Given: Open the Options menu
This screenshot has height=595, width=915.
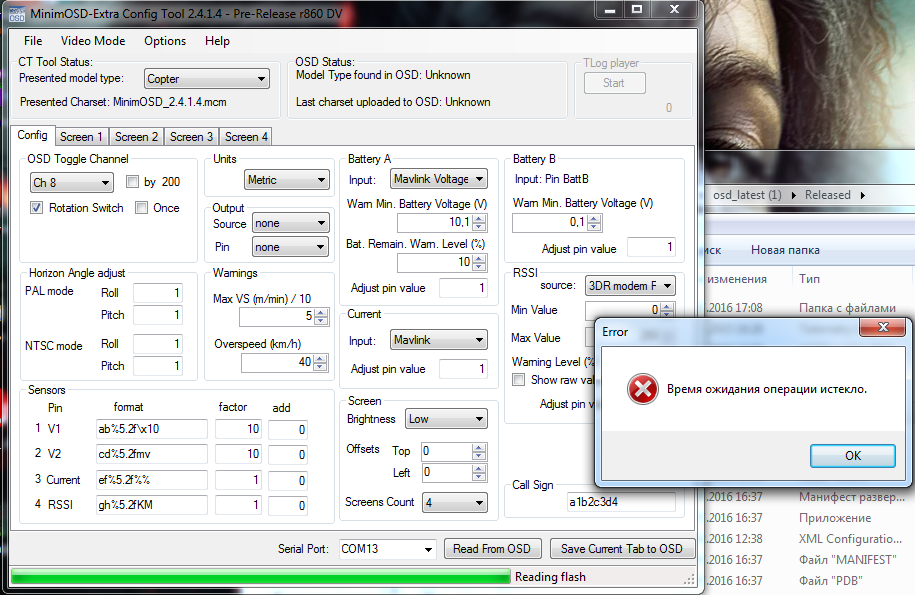Looking at the screenshot, I should (165, 41).
